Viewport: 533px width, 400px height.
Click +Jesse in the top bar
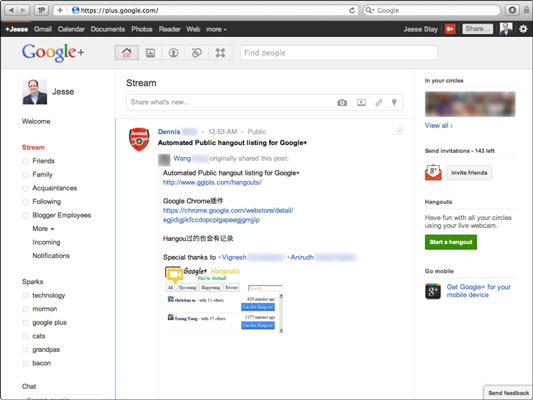[16, 29]
